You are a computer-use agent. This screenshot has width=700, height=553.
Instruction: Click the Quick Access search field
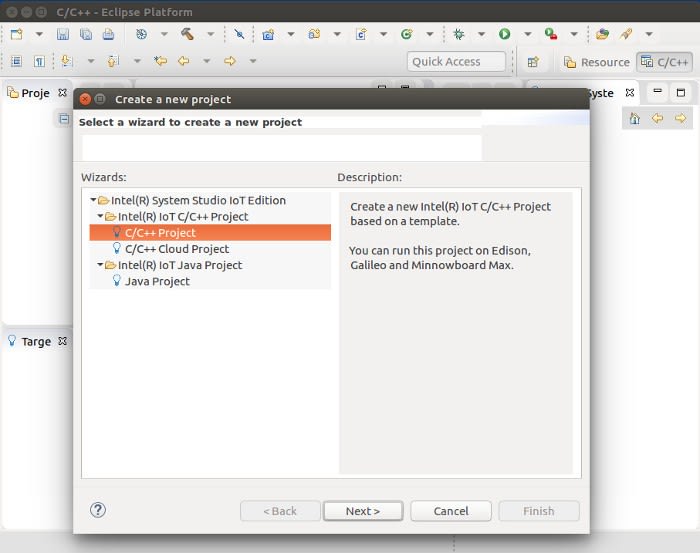(x=456, y=62)
